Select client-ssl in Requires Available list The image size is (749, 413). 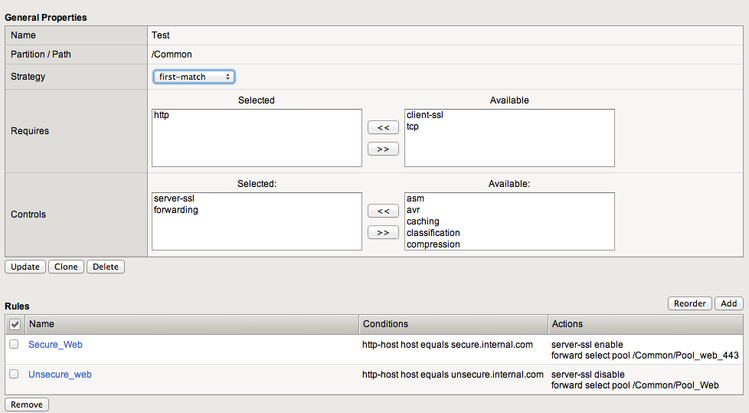point(424,116)
